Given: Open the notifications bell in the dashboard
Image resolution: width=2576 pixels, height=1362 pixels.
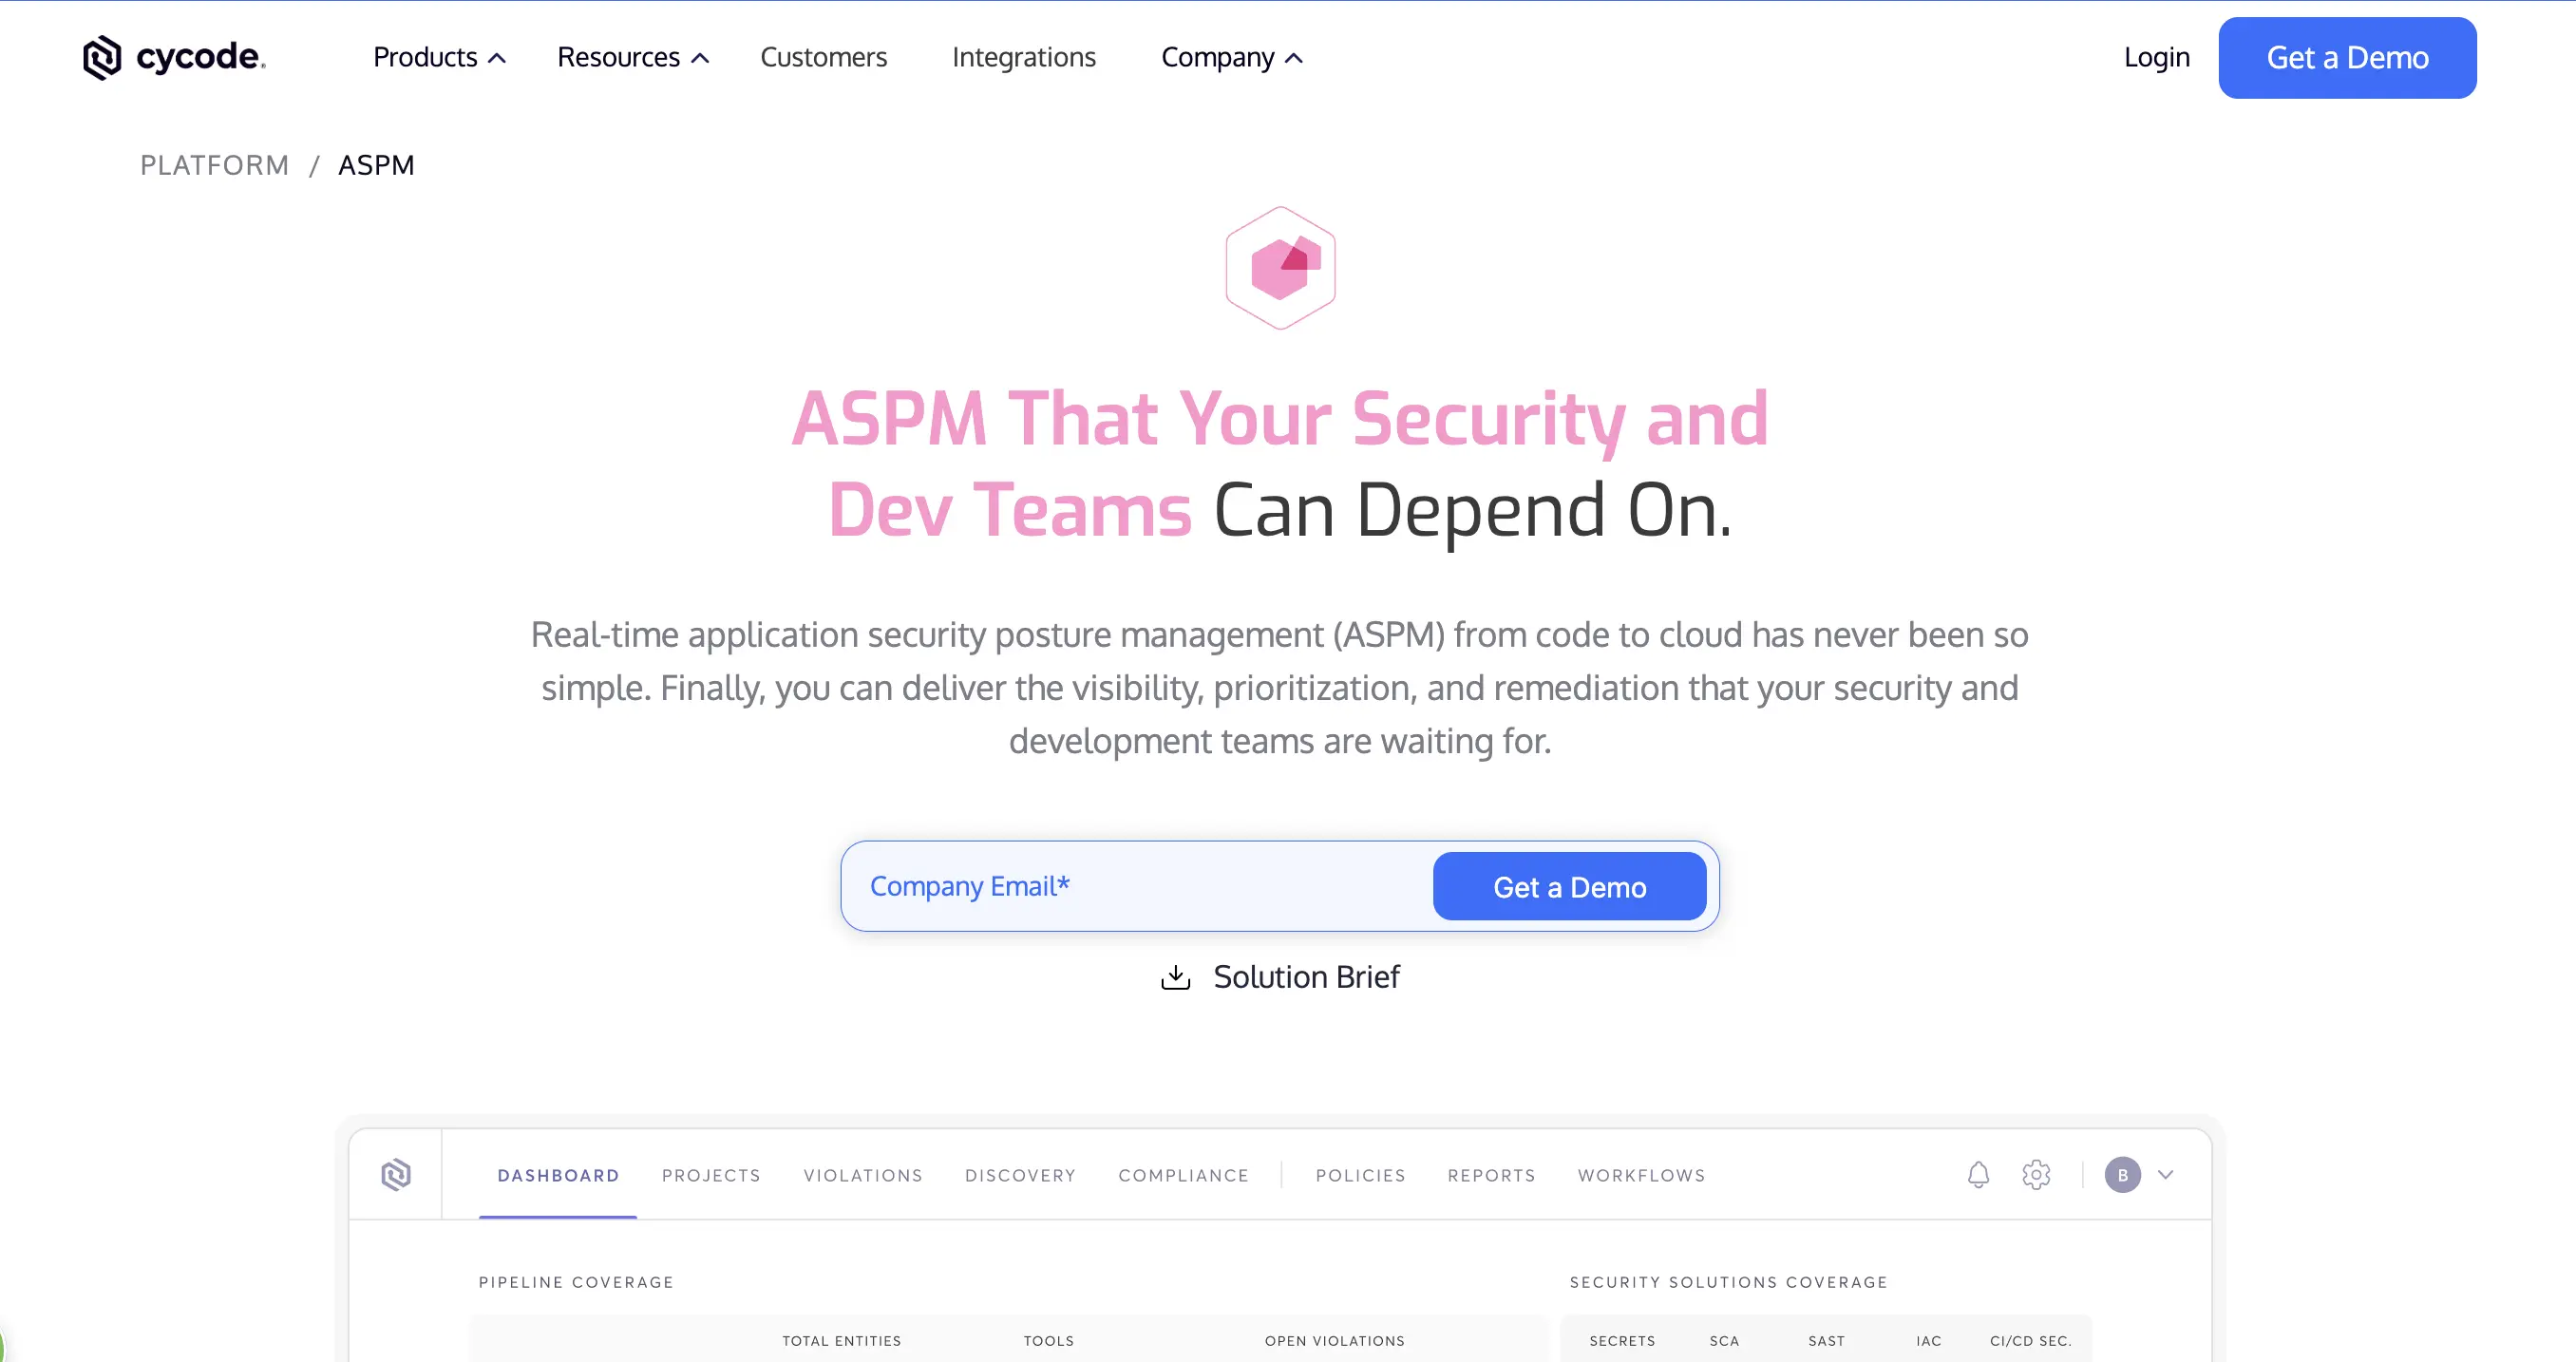Looking at the screenshot, I should [x=1977, y=1174].
